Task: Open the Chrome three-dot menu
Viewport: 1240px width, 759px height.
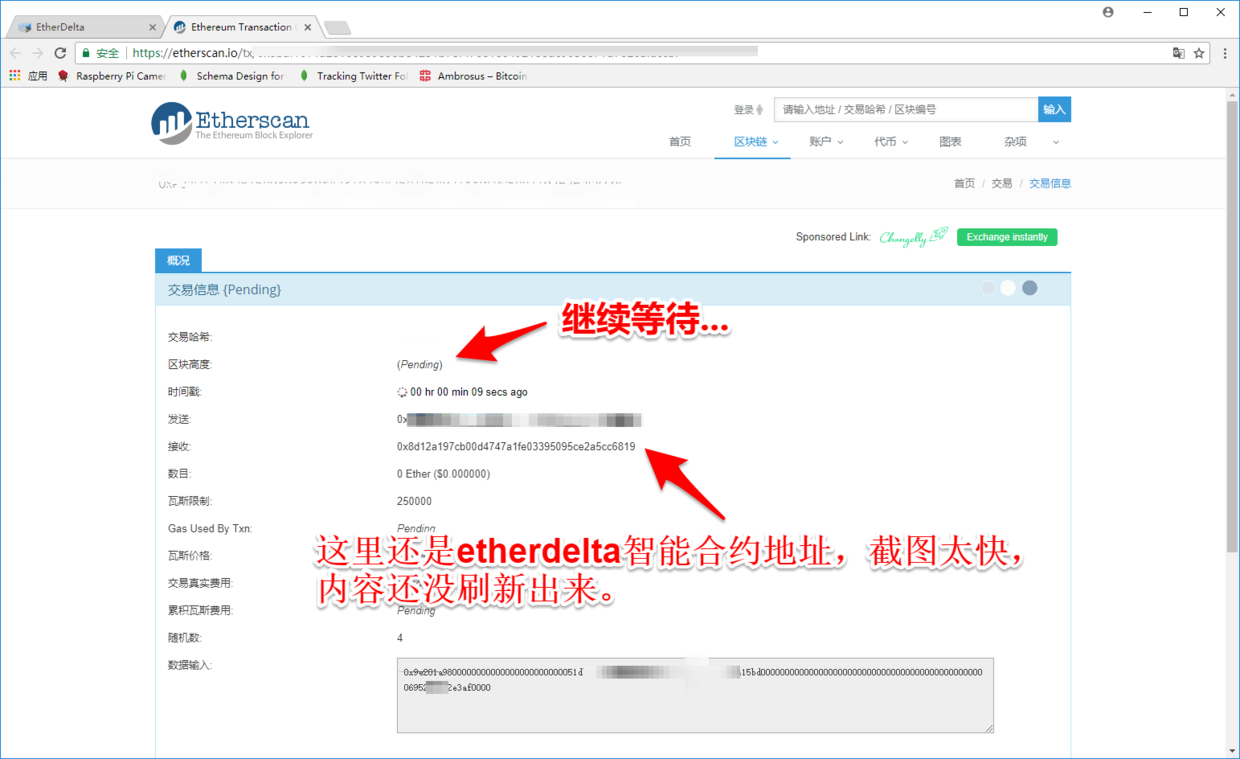Action: [x=1225, y=53]
